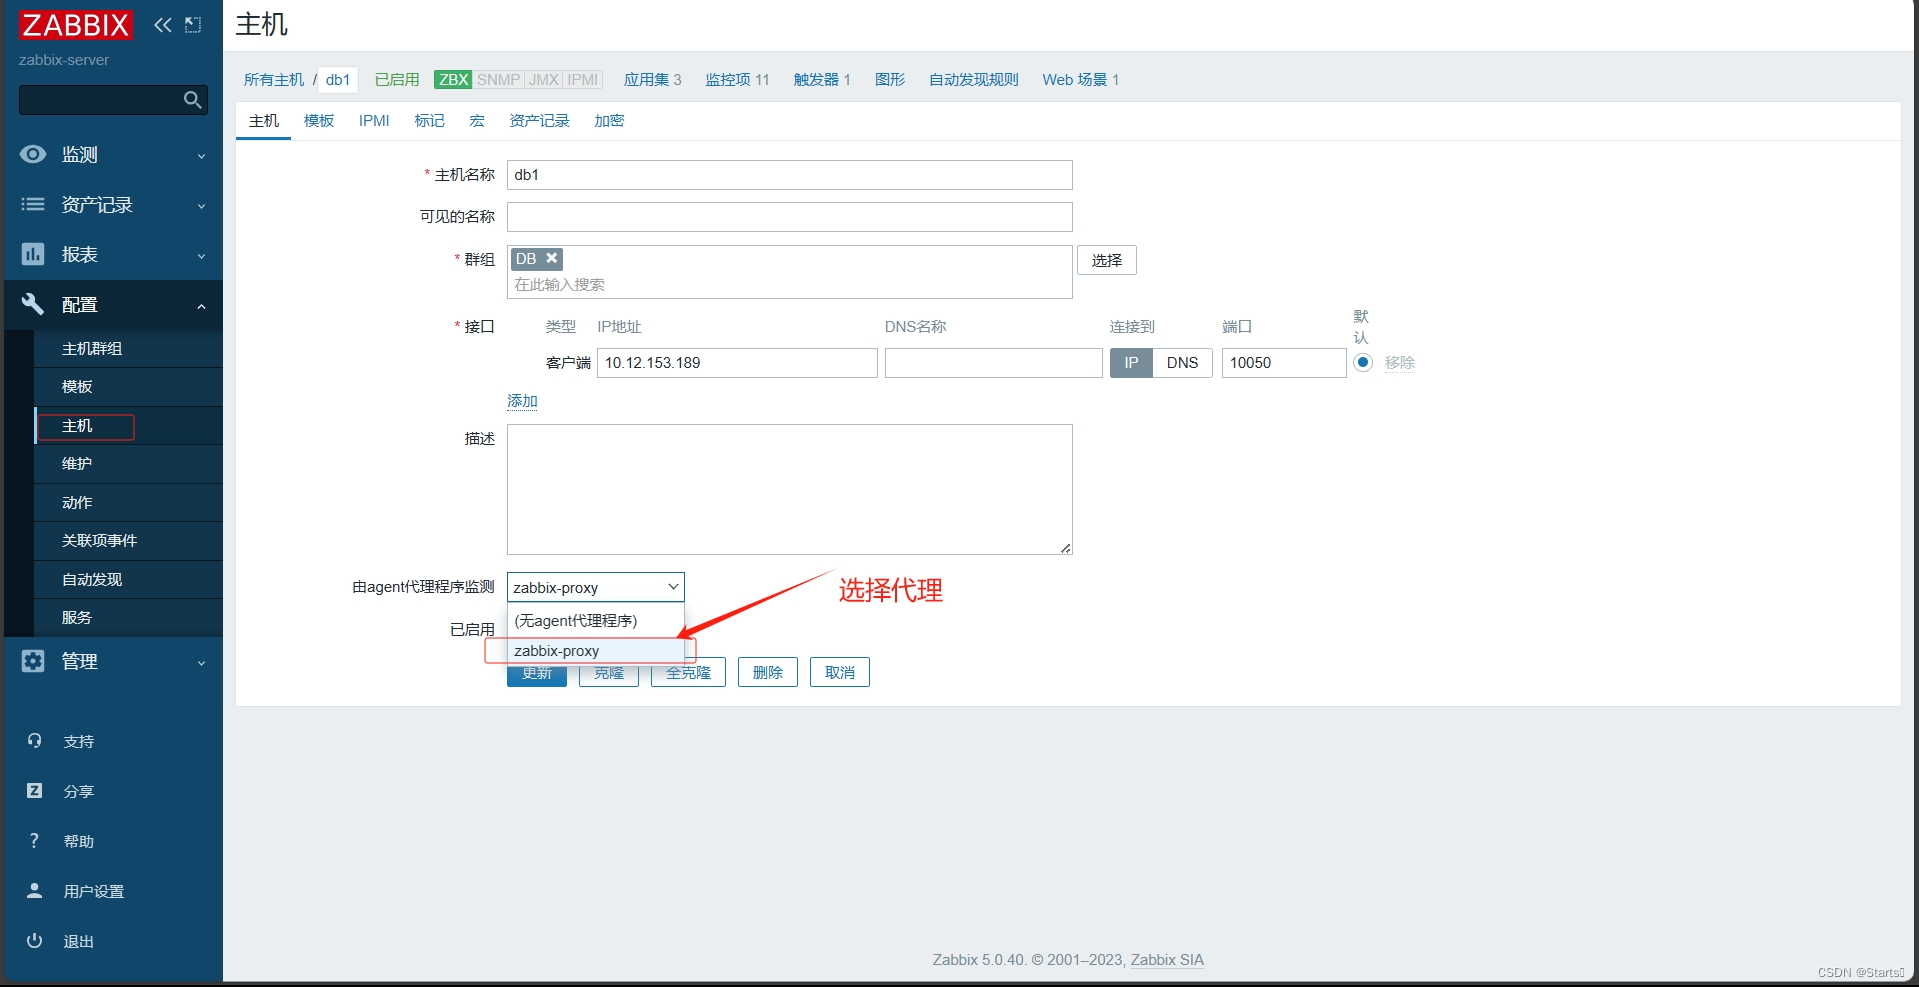Open the 模板 tab

(319, 121)
